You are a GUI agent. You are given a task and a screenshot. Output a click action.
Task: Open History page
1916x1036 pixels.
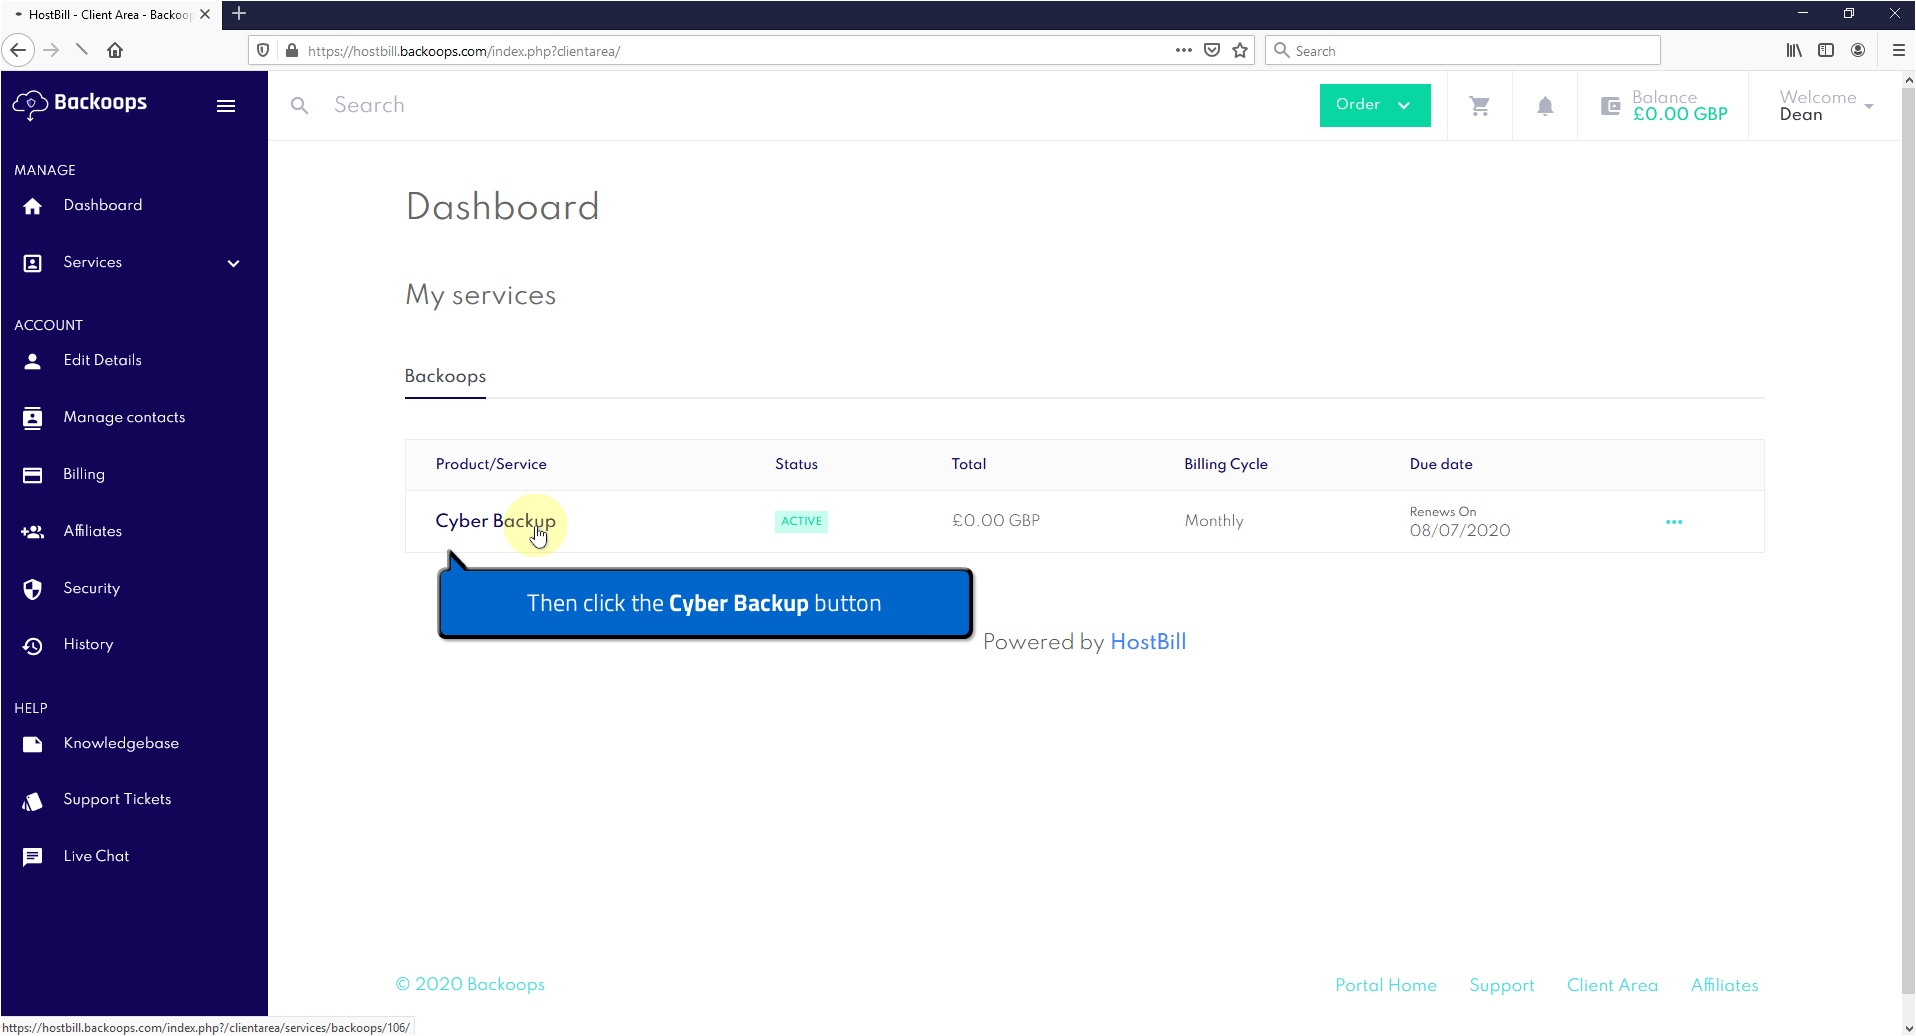pyautogui.click(x=88, y=644)
